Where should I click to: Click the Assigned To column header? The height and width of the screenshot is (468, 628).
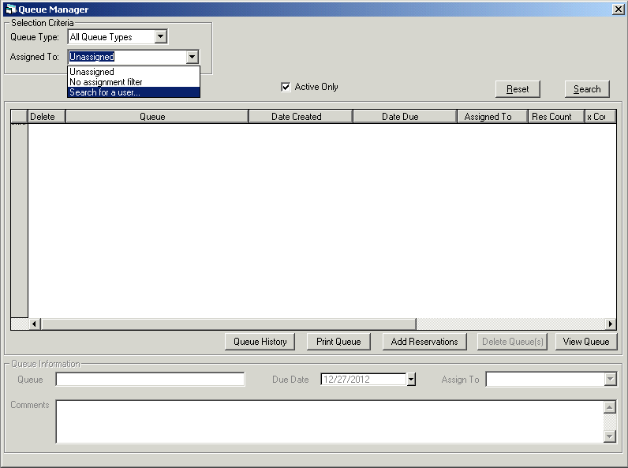pos(492,116)
